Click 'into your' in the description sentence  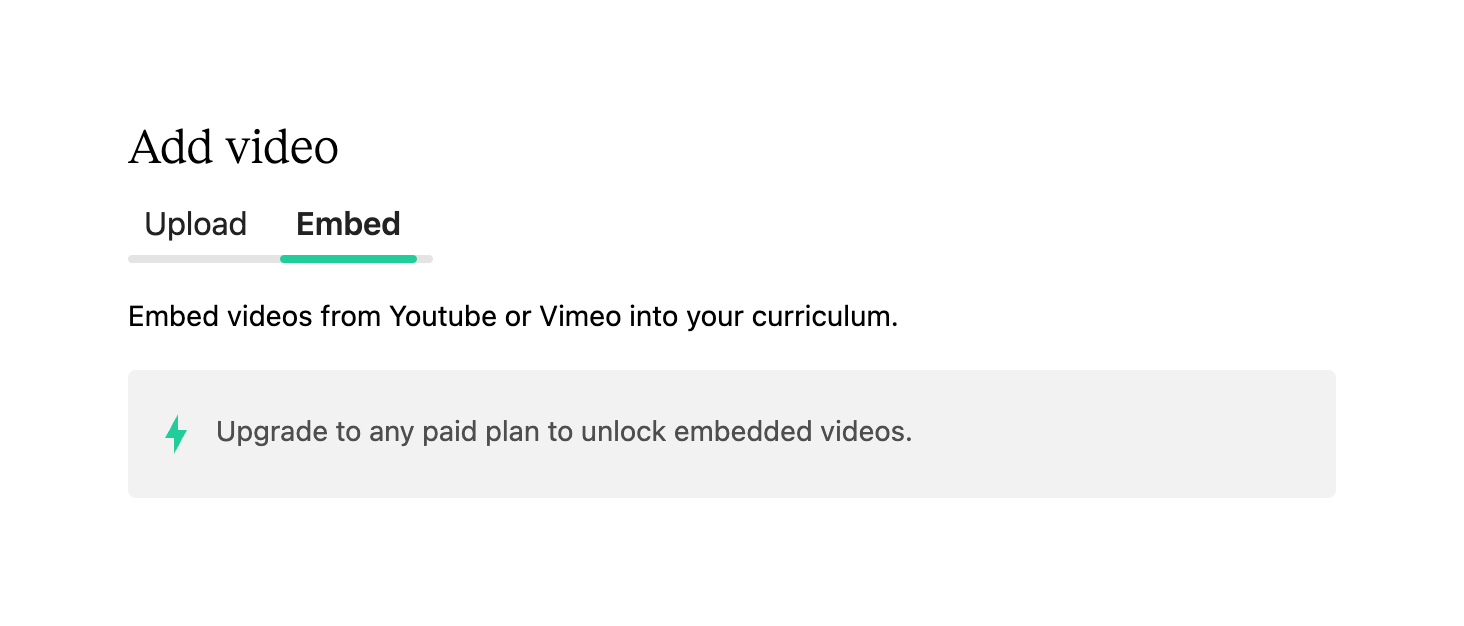coord(688,317)
